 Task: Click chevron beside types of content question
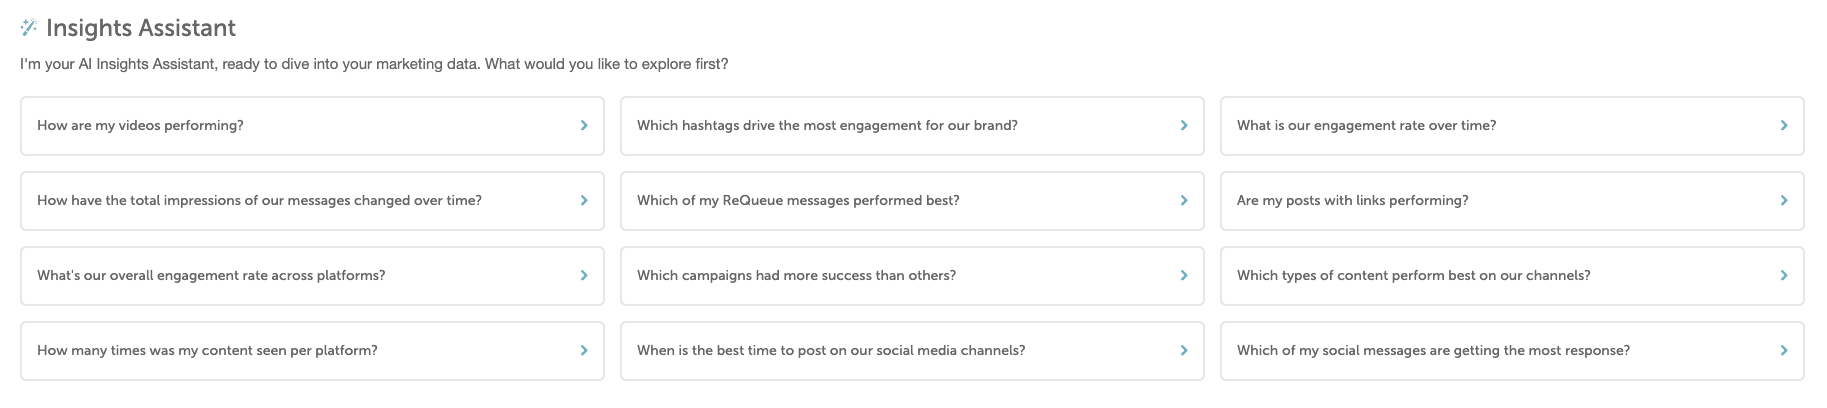click(x=1784, y=276)
